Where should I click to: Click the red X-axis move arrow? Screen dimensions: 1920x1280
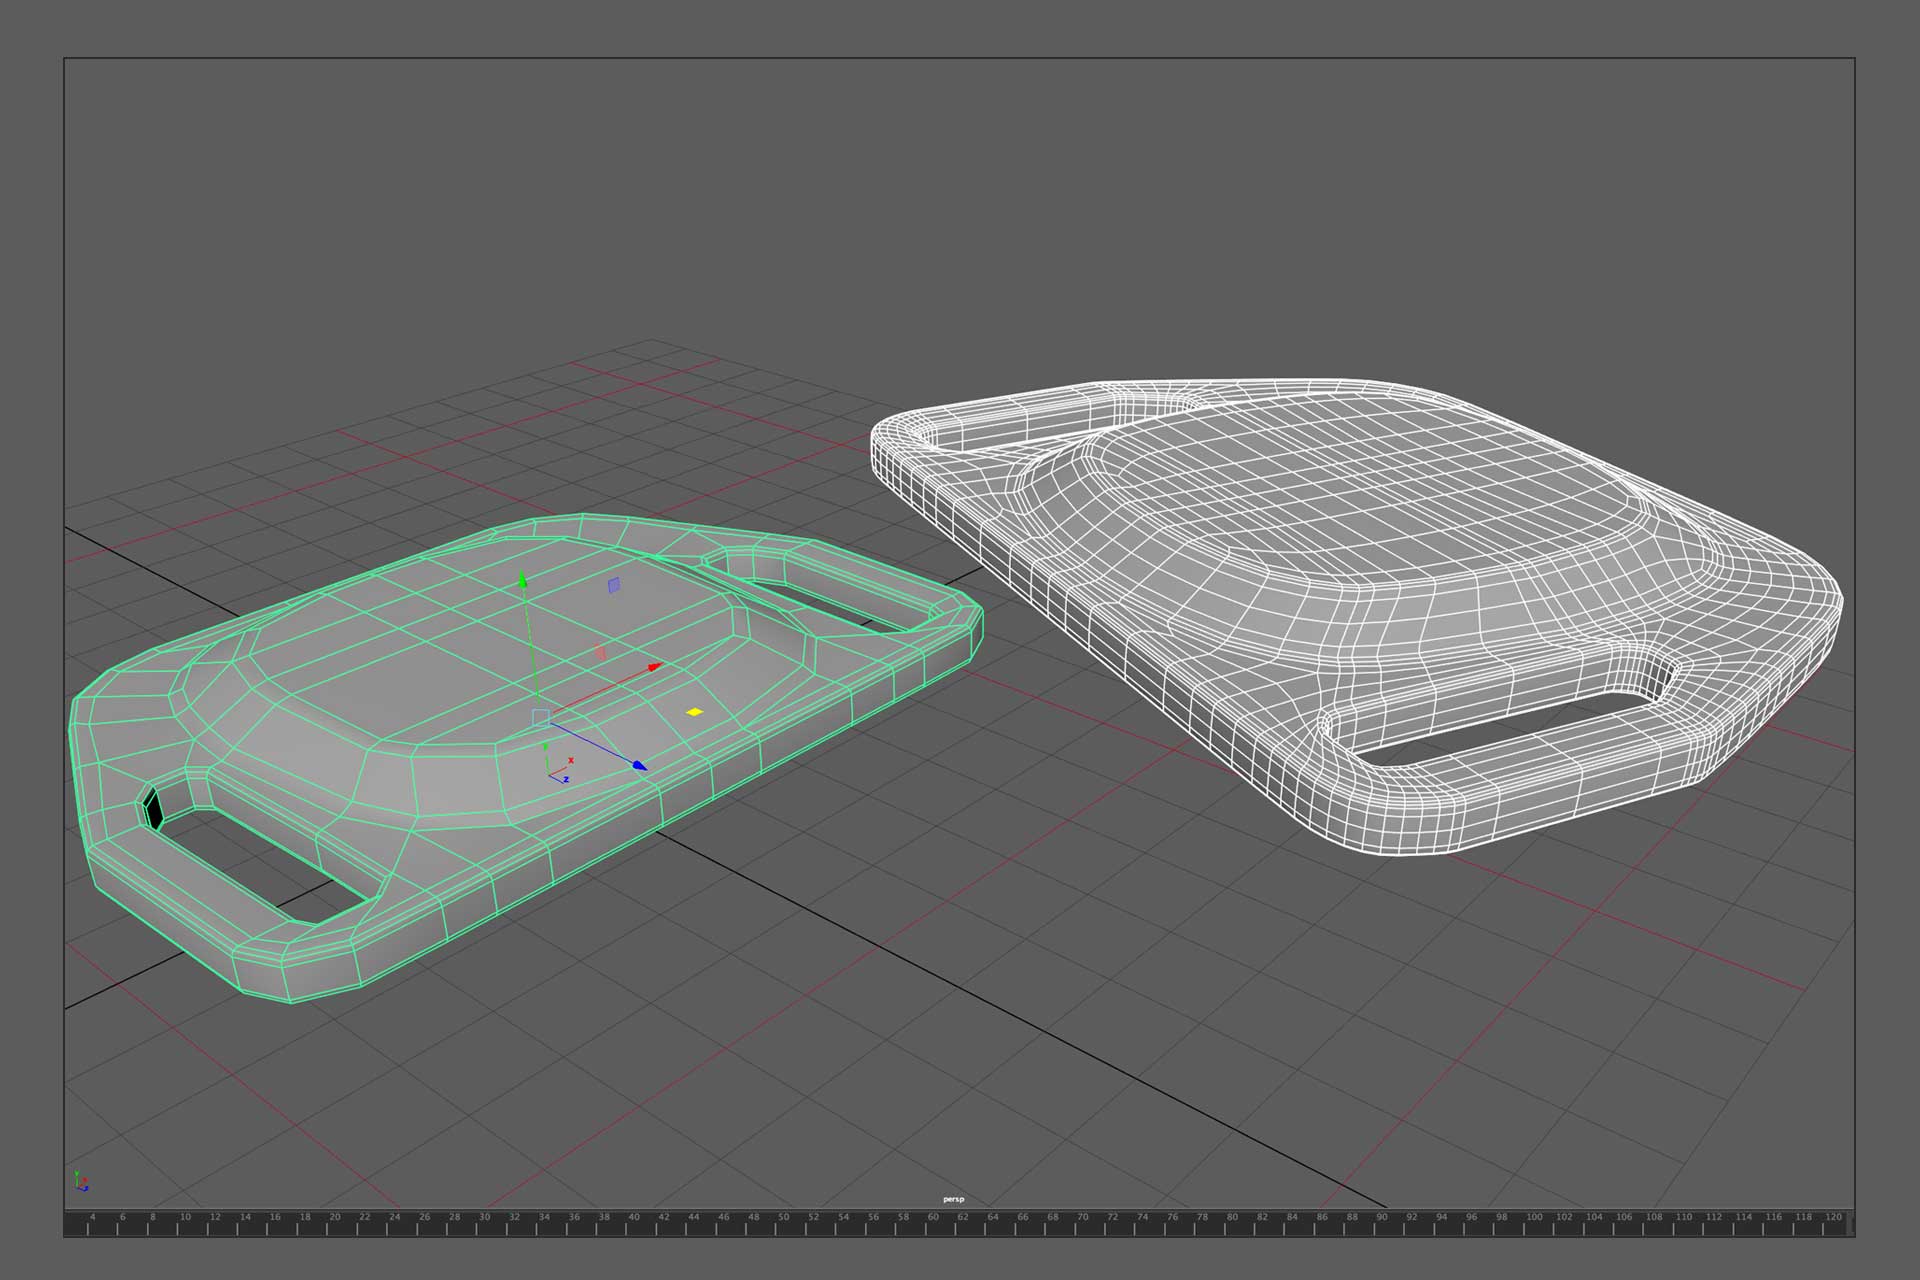coord(654,666)
